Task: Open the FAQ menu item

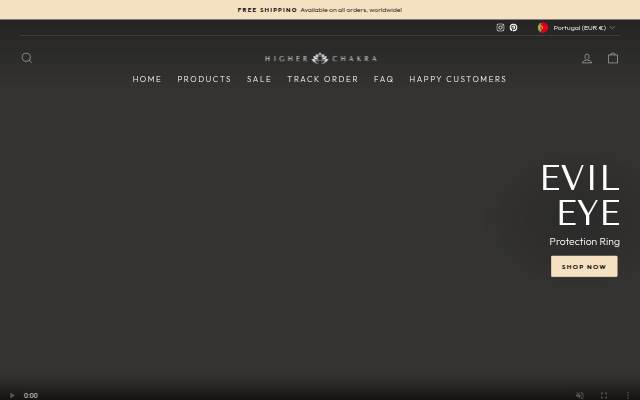Action: pos(384,79)
